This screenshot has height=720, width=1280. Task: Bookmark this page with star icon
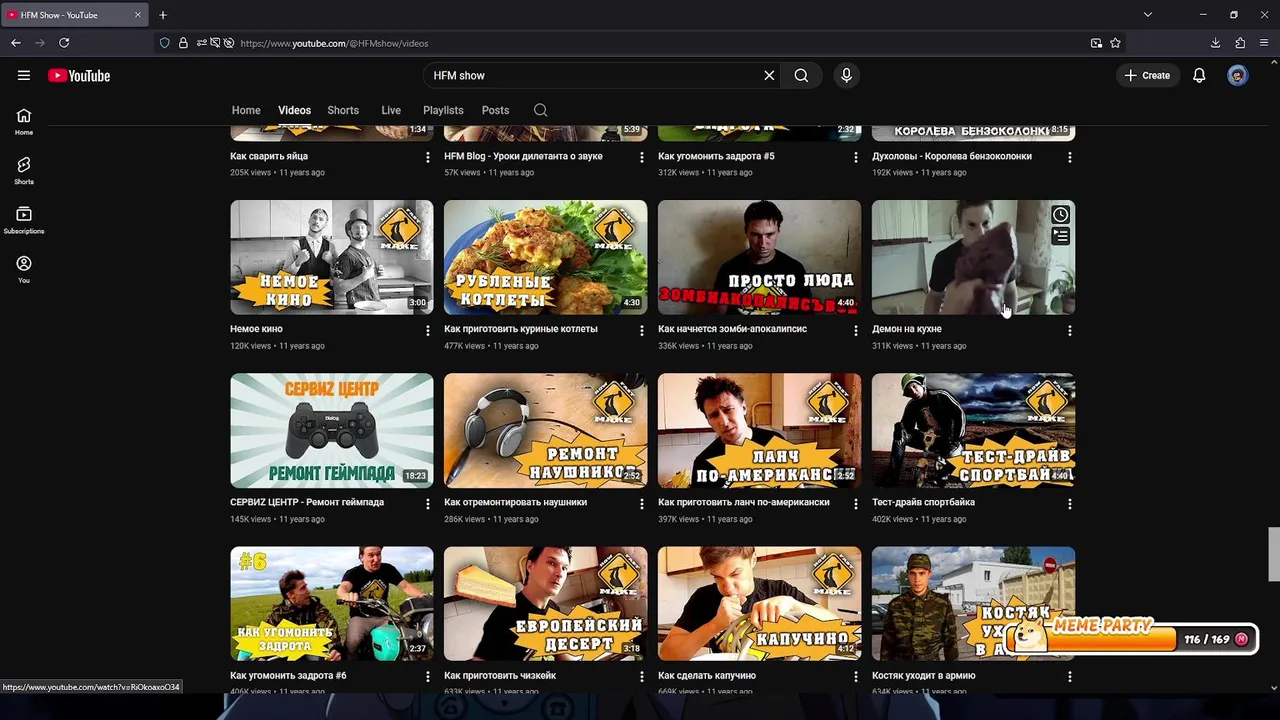tap(1115, 43)
